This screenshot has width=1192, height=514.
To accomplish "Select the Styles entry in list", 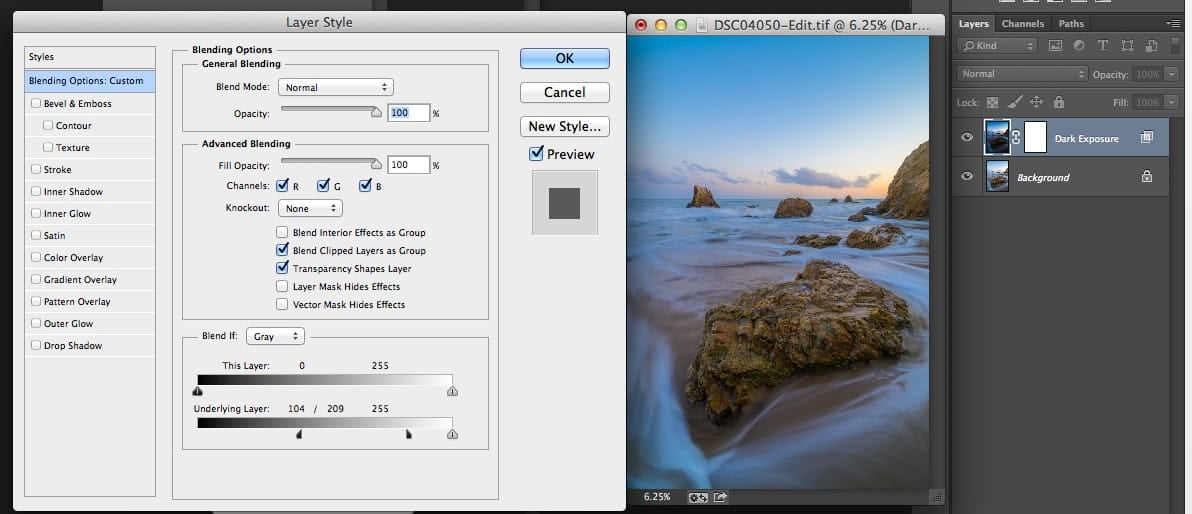I will [x=90, y=57].
